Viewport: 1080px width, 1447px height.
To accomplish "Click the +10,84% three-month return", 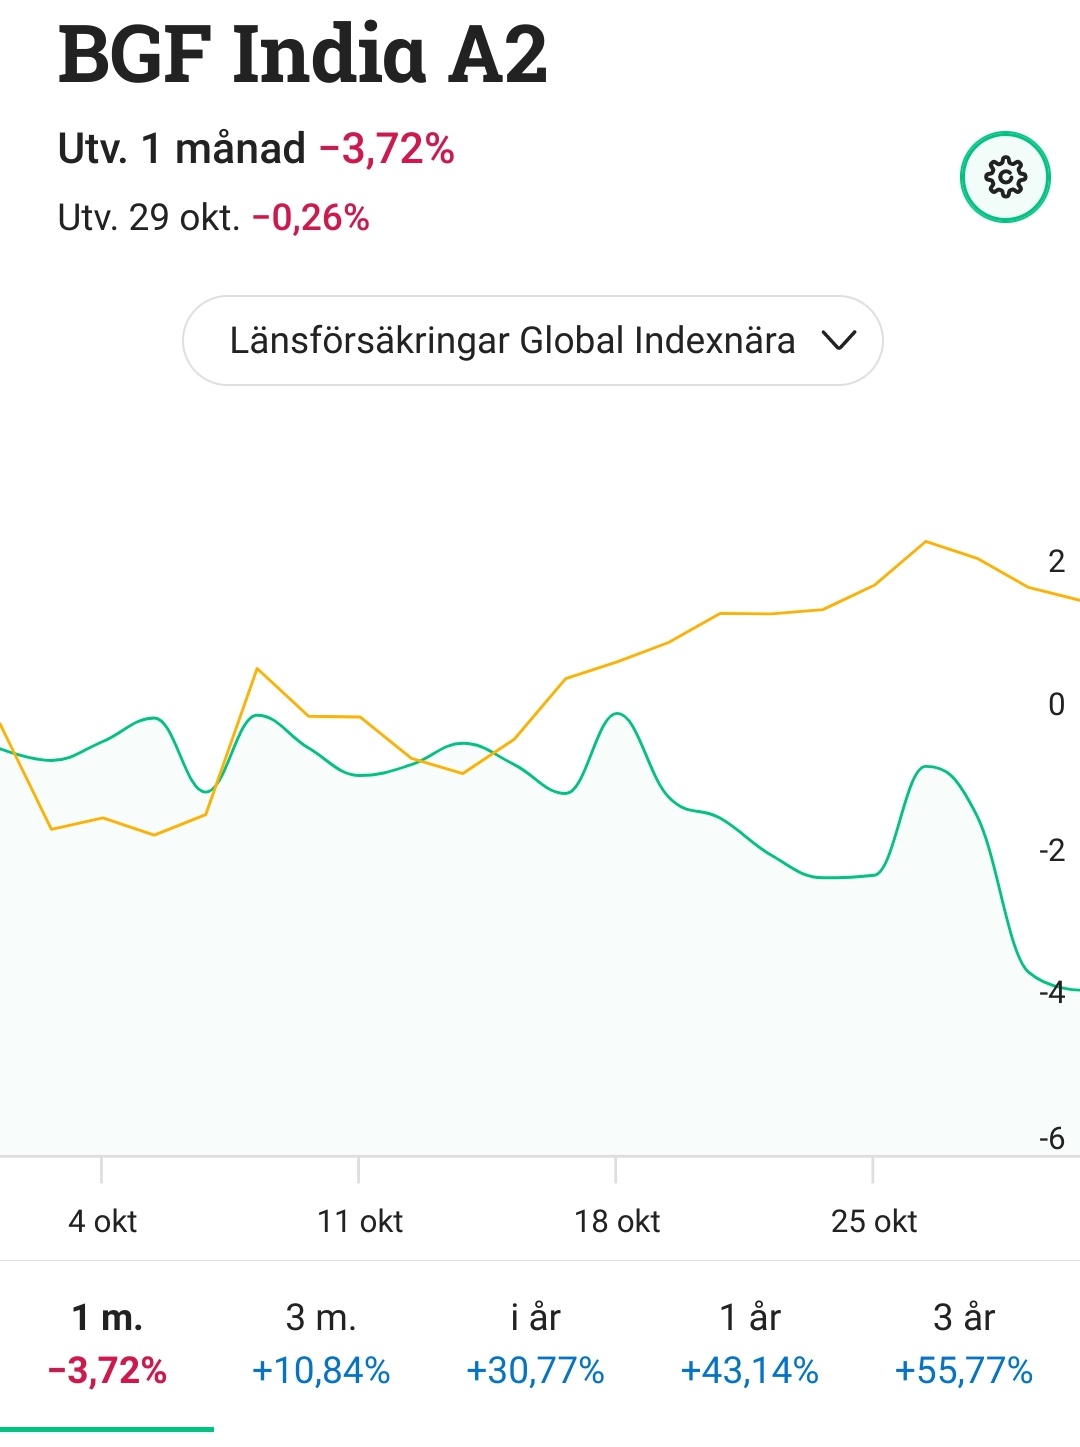I will click(321, 1370).
